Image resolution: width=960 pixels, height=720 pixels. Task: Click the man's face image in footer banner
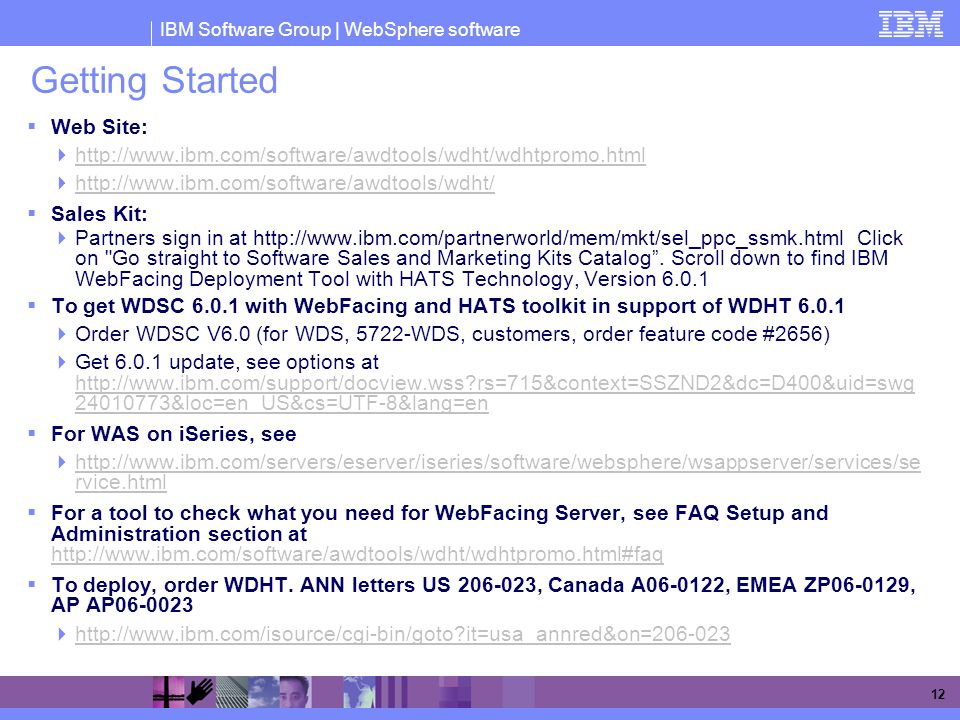pos(294,692)
